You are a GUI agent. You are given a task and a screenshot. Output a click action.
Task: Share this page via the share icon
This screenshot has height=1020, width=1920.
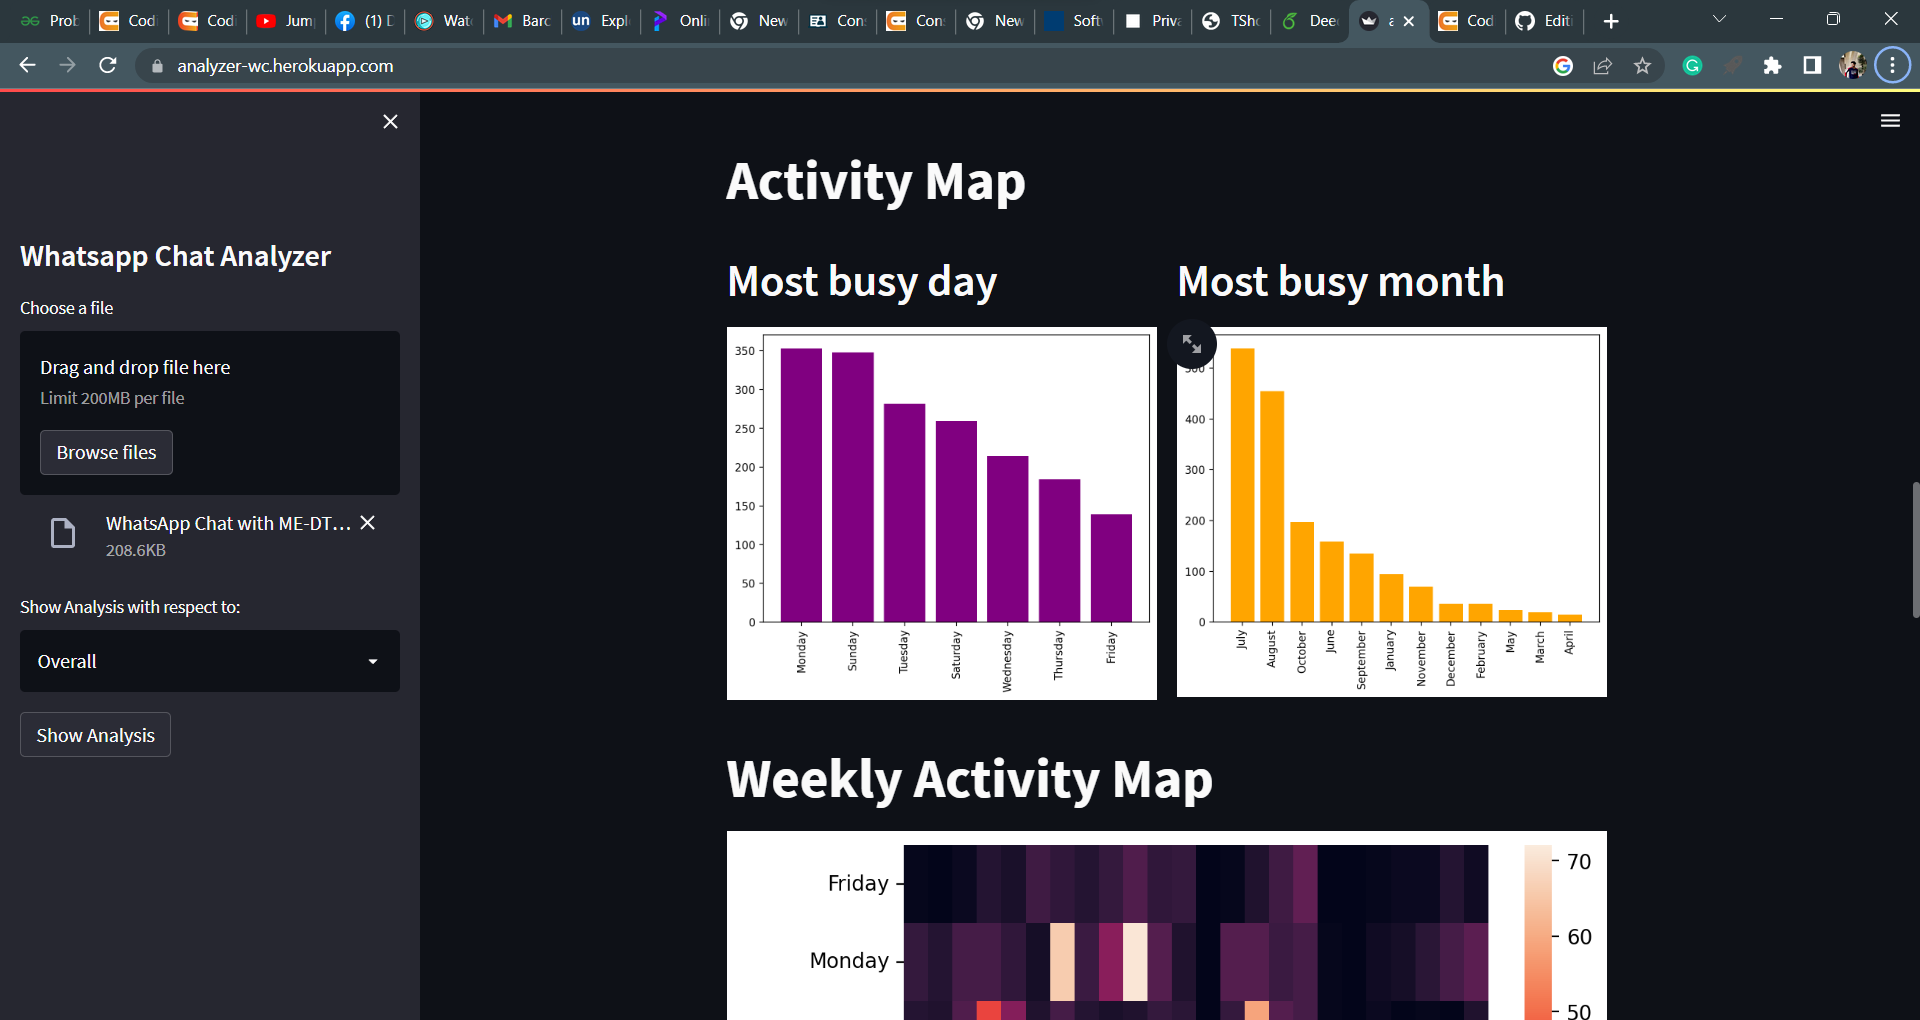(x=1602, y=66)
